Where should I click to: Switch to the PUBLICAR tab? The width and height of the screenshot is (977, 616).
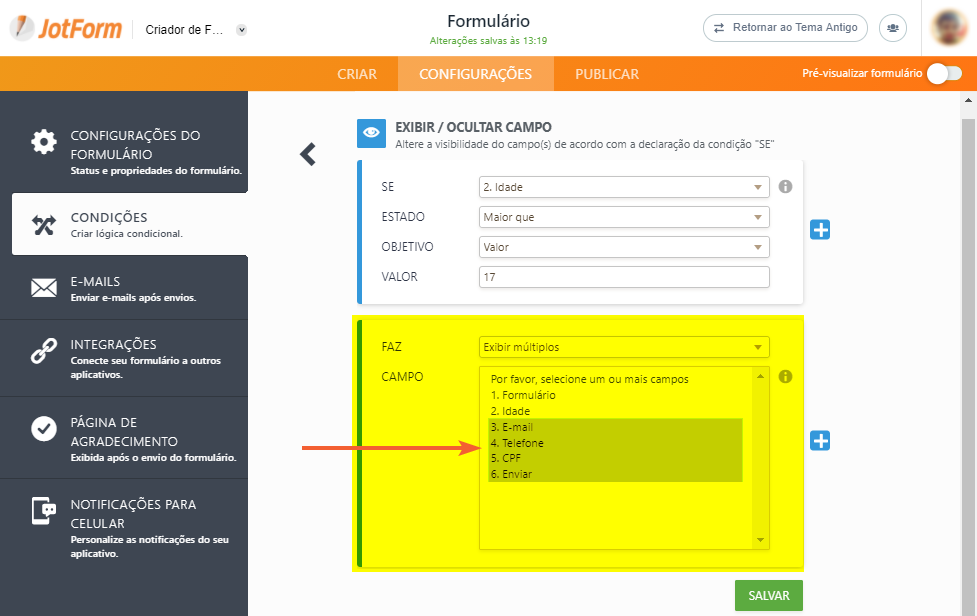click(x=607, y=74)
